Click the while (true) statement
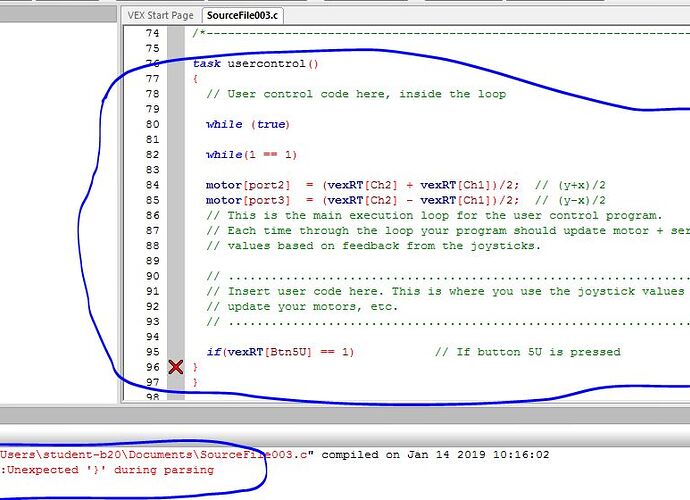The image size is (690, 500). click(x=247, y=124)
